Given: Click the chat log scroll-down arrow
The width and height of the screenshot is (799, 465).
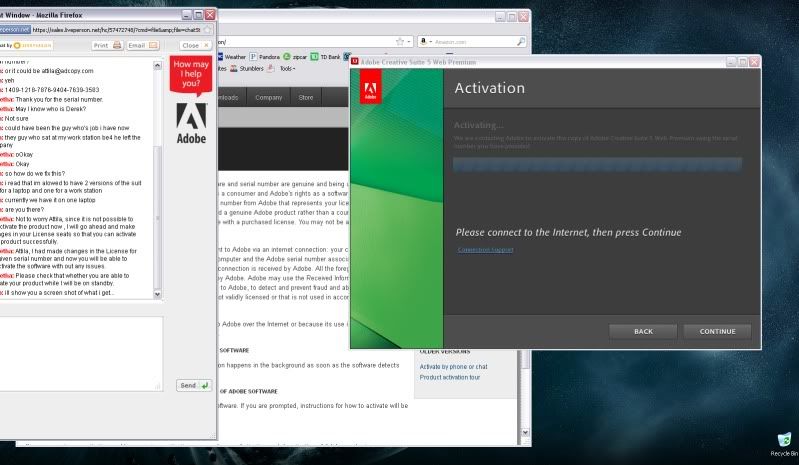Looking at the screenshot, I should [x=157, y=294].
